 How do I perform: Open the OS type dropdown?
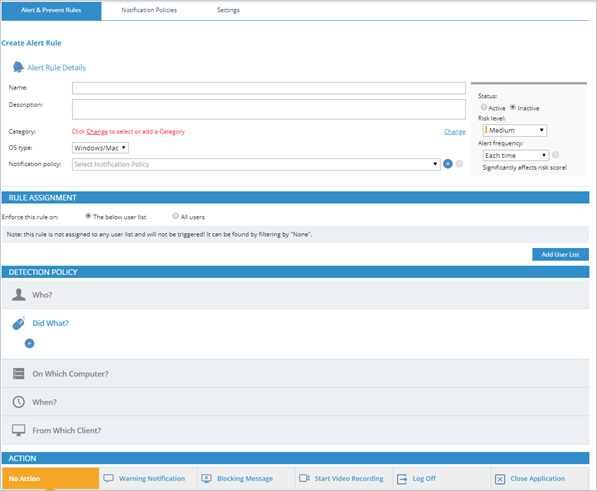tap(100, 148)
